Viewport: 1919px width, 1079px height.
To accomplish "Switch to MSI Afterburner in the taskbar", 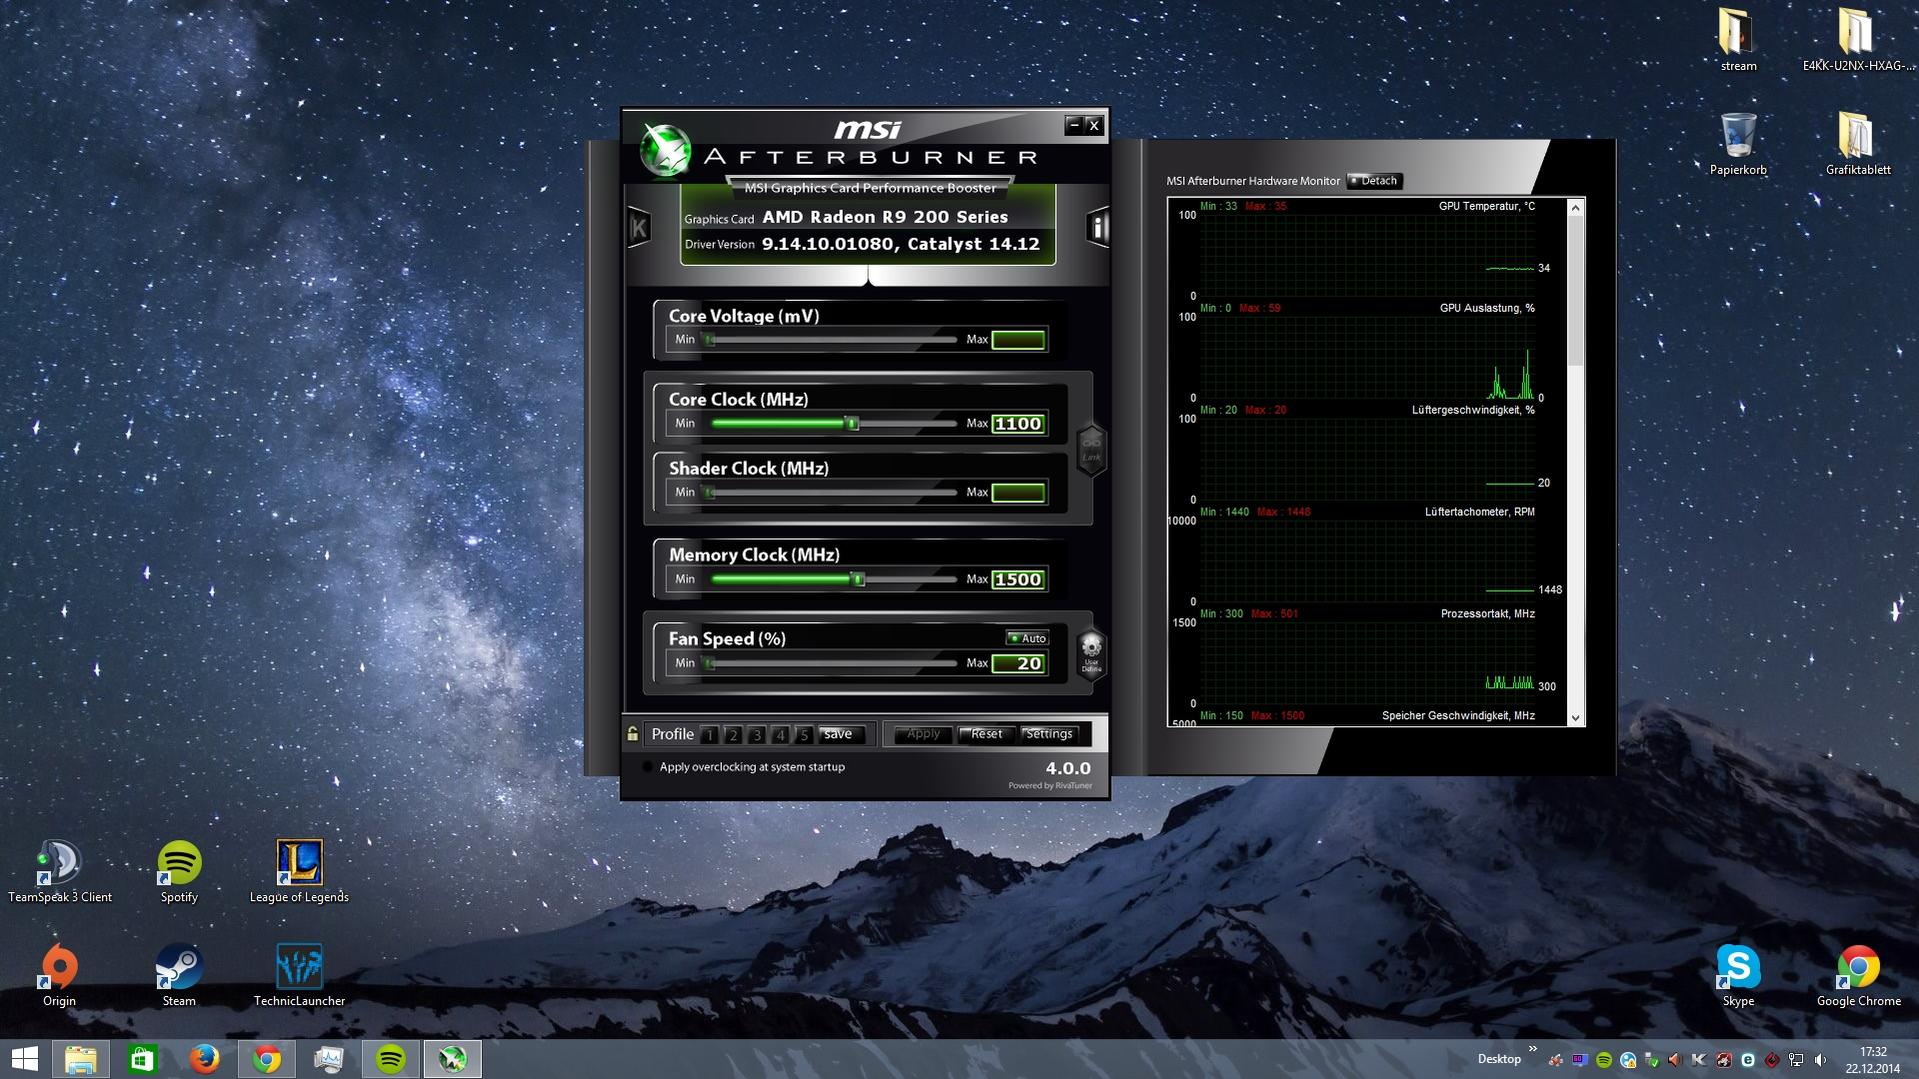I will click(453, 1059).
